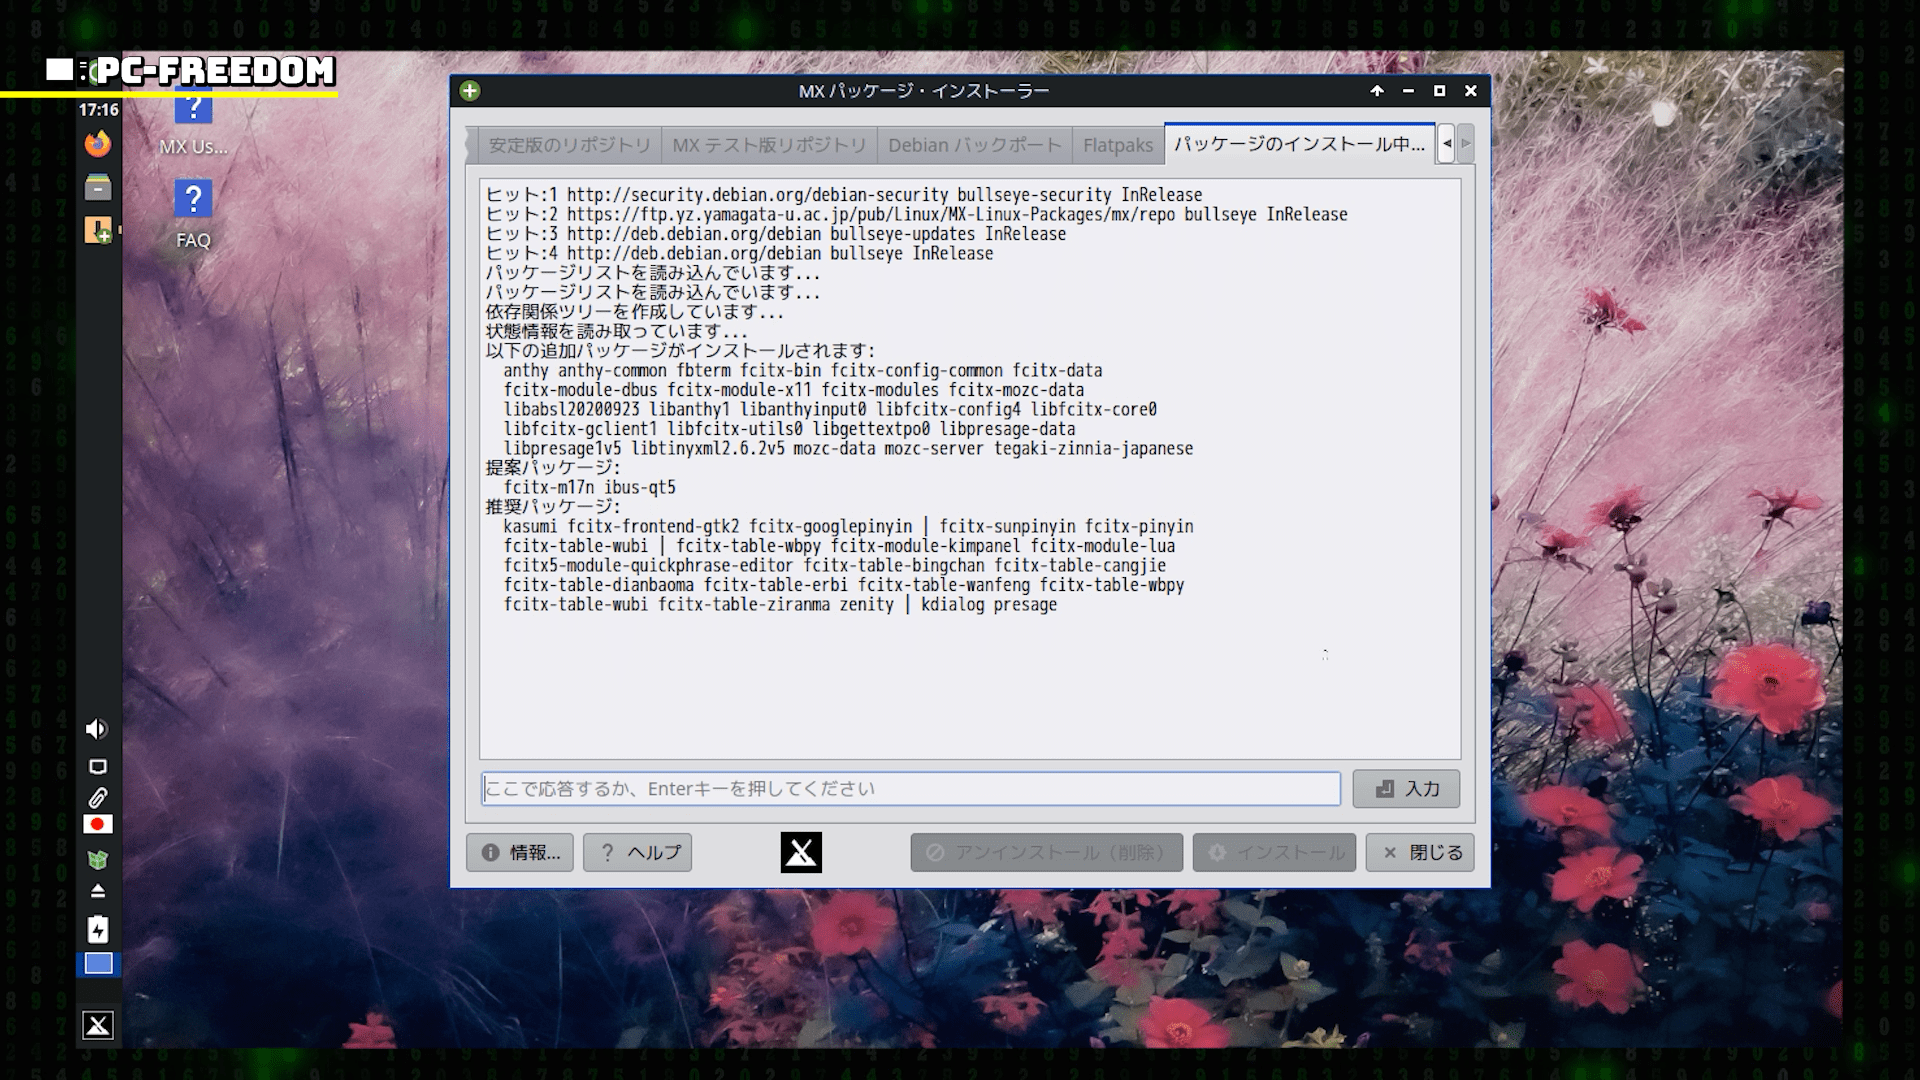Launch Firefox from the side panel
Viewport: 1920px width, 1080px height.
[98, 145]
